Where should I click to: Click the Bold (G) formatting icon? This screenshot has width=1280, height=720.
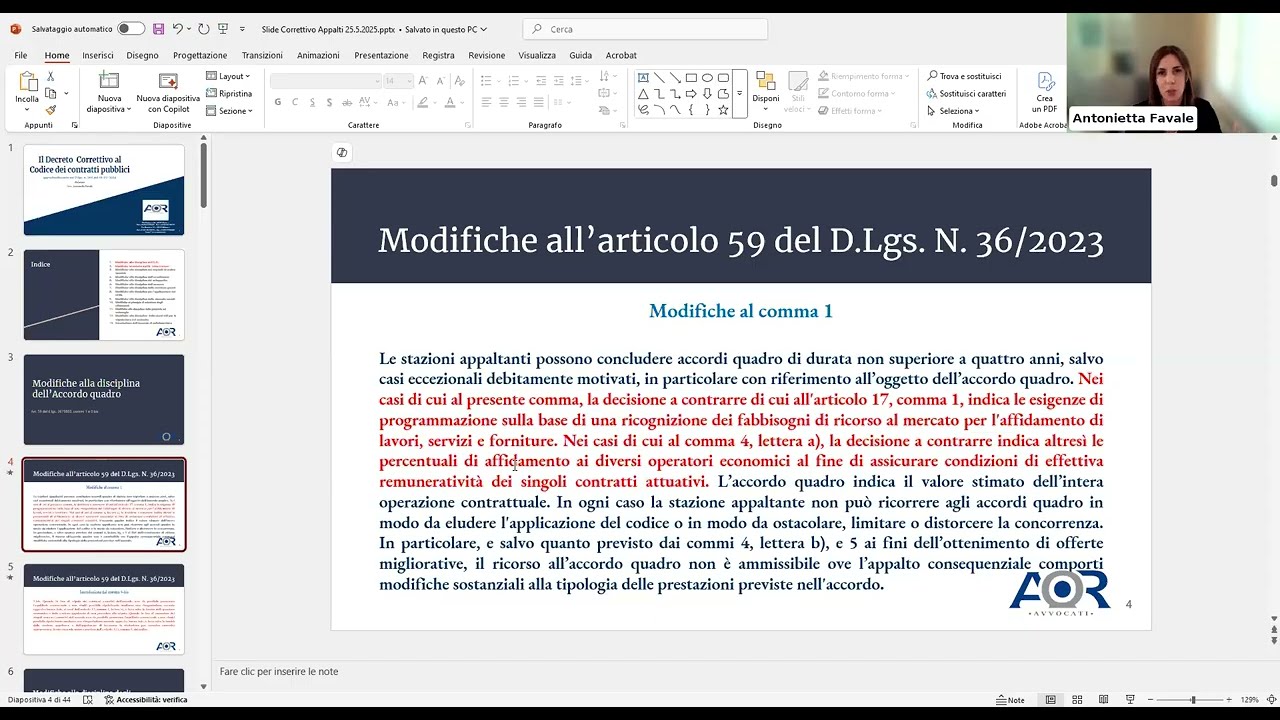pyautogui.click(x=278, y=102)
